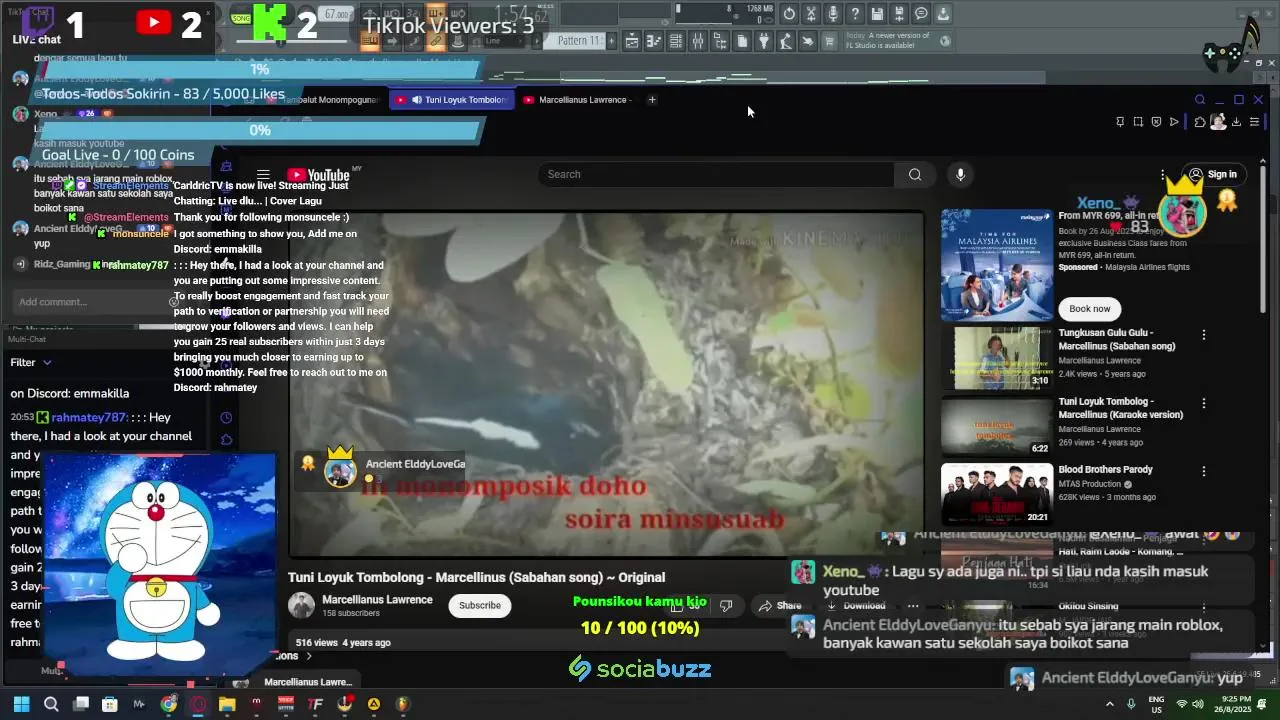Show hidden system tray icons chevron

click(x=1109, y=704)
